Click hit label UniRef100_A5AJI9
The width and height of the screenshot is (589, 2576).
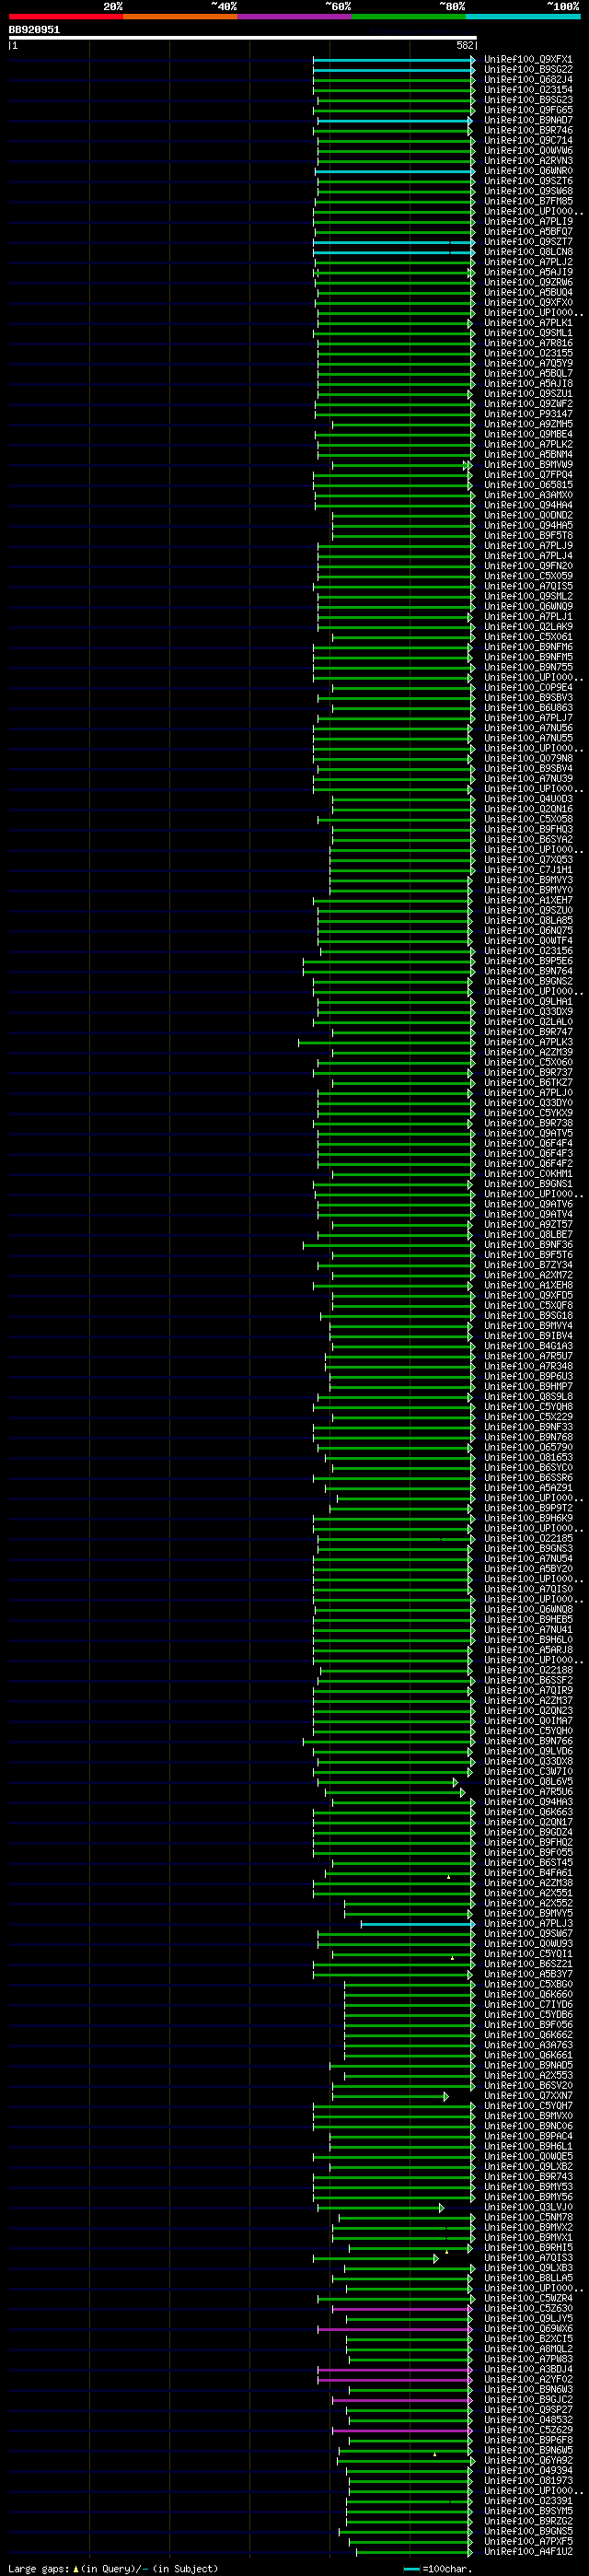(x=528, y=272)
